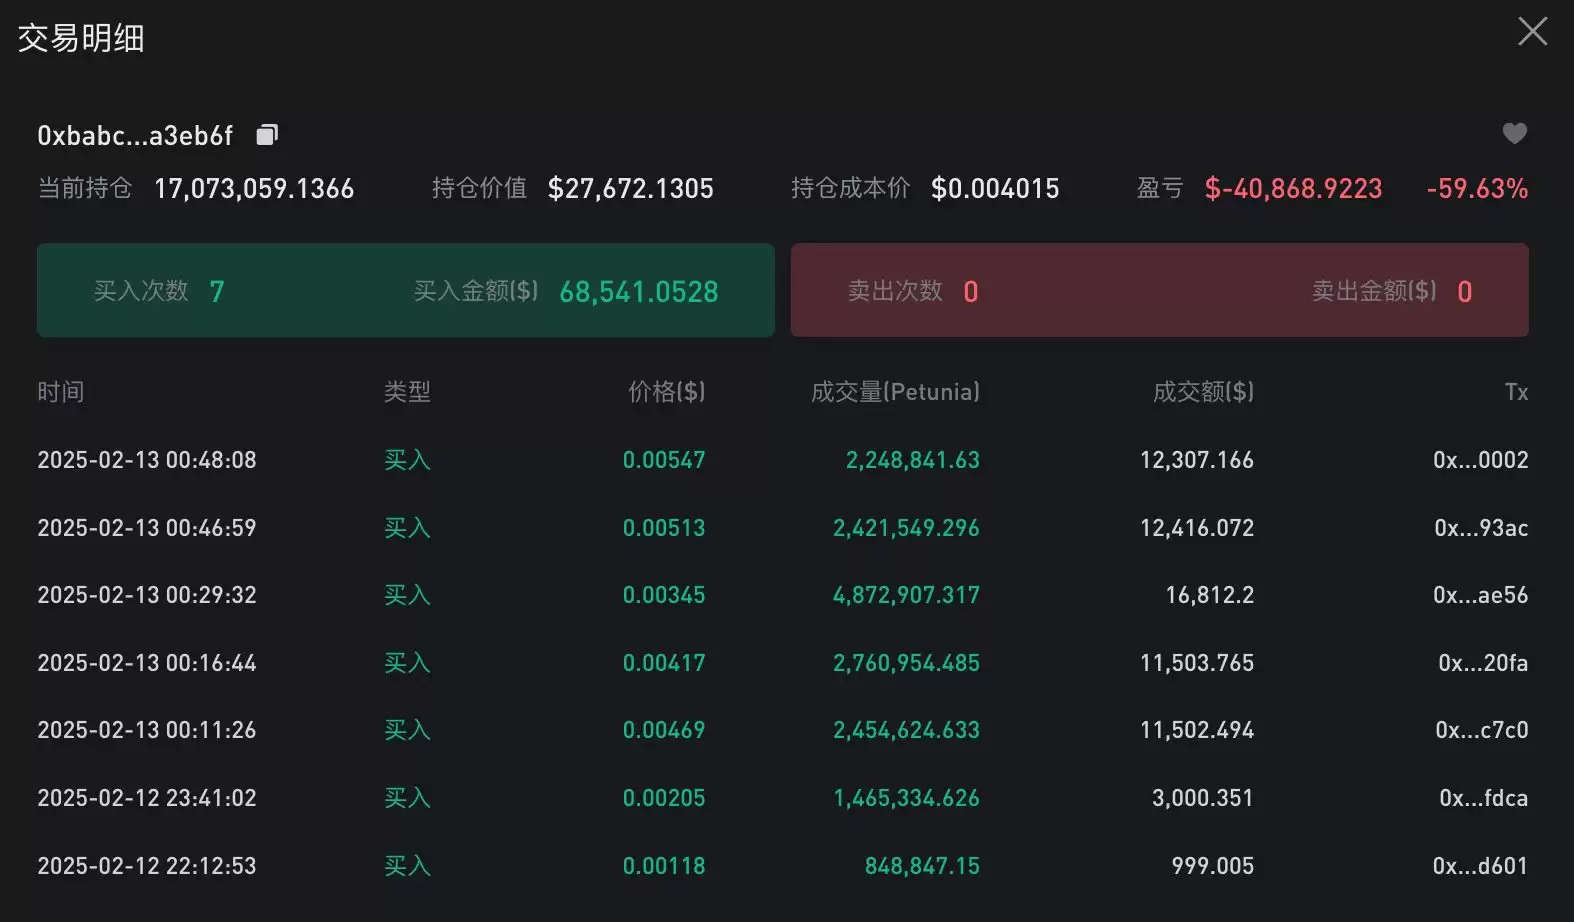Click the 类型 column header
Image resolution: width=1574 pixels, height=922 pixels.
point(407,392)
